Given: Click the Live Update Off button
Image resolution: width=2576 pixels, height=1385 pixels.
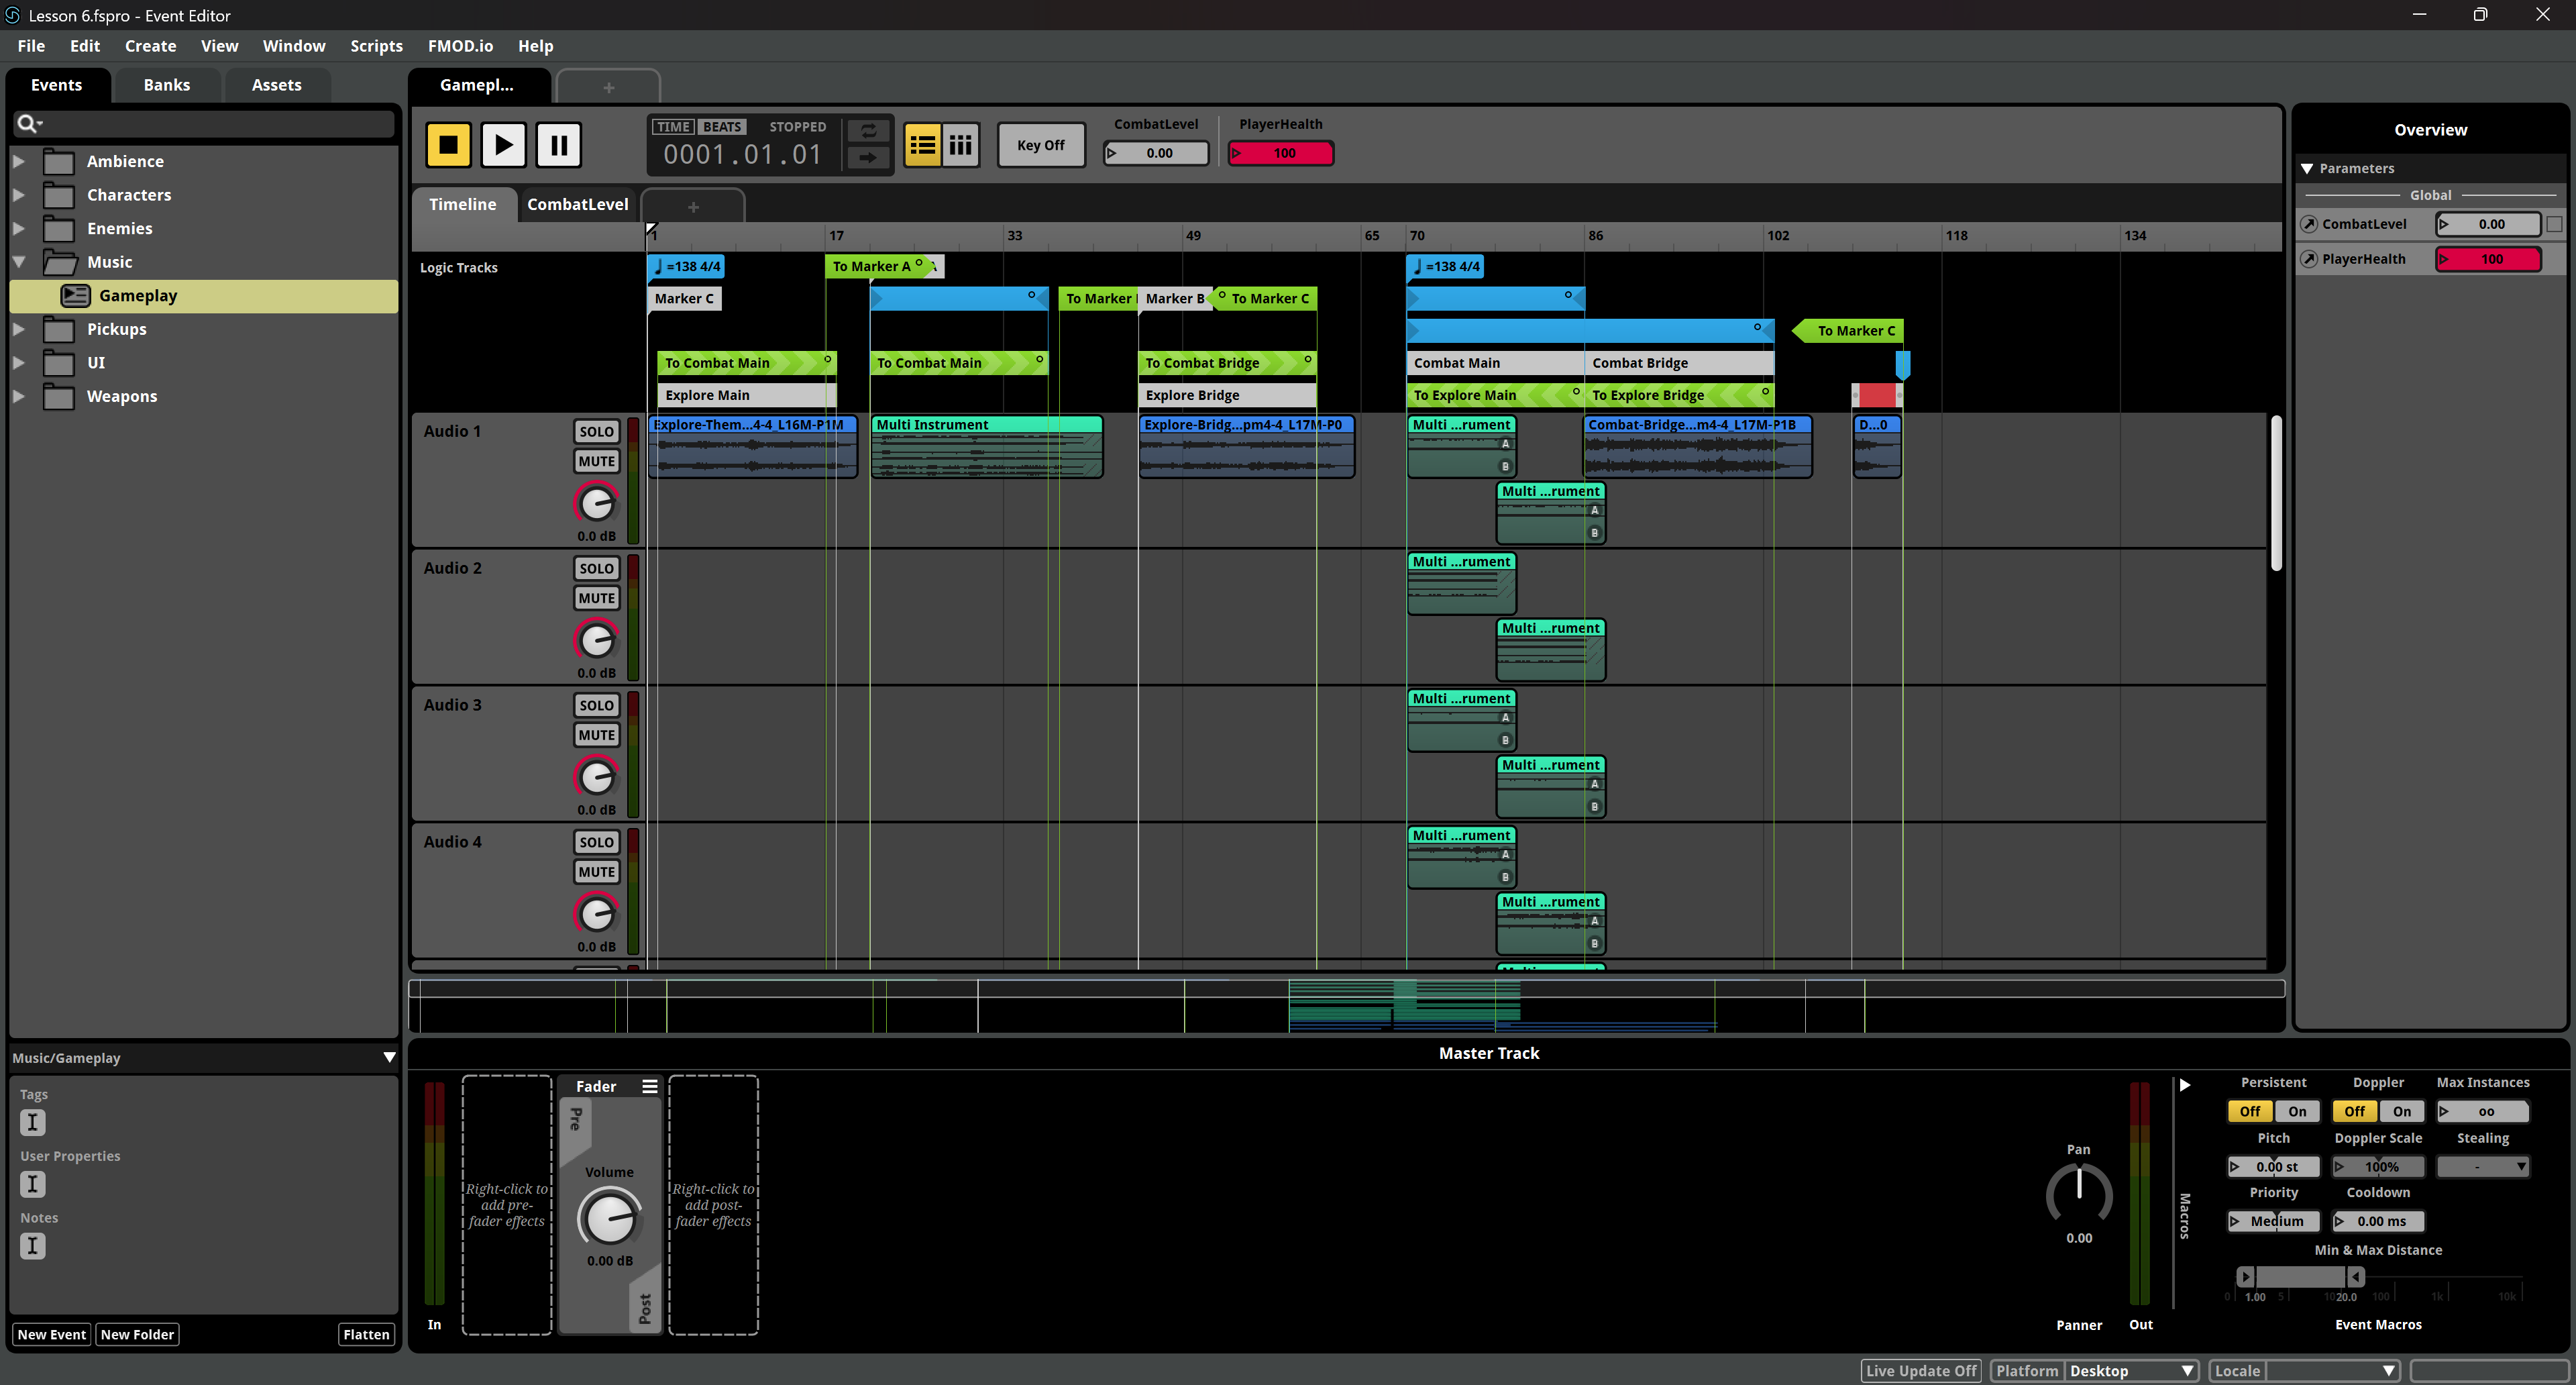Looking at the screenshot, I should pyautogui.click(x=1921, y=1371).
